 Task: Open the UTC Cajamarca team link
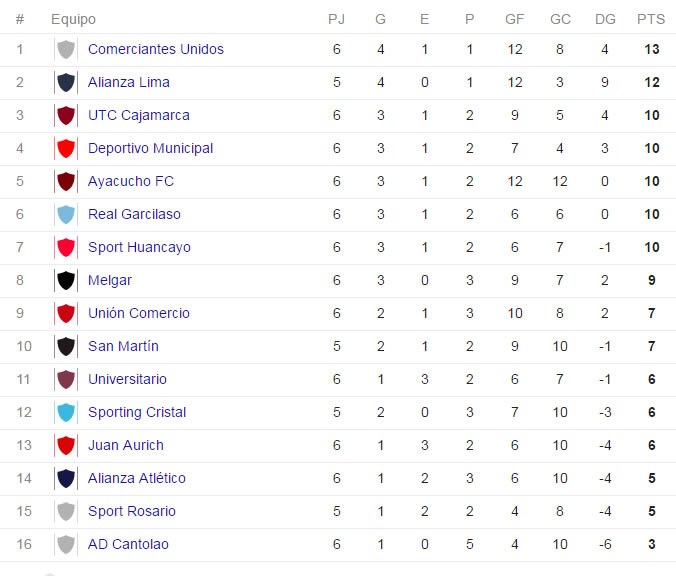click(139, 115)
